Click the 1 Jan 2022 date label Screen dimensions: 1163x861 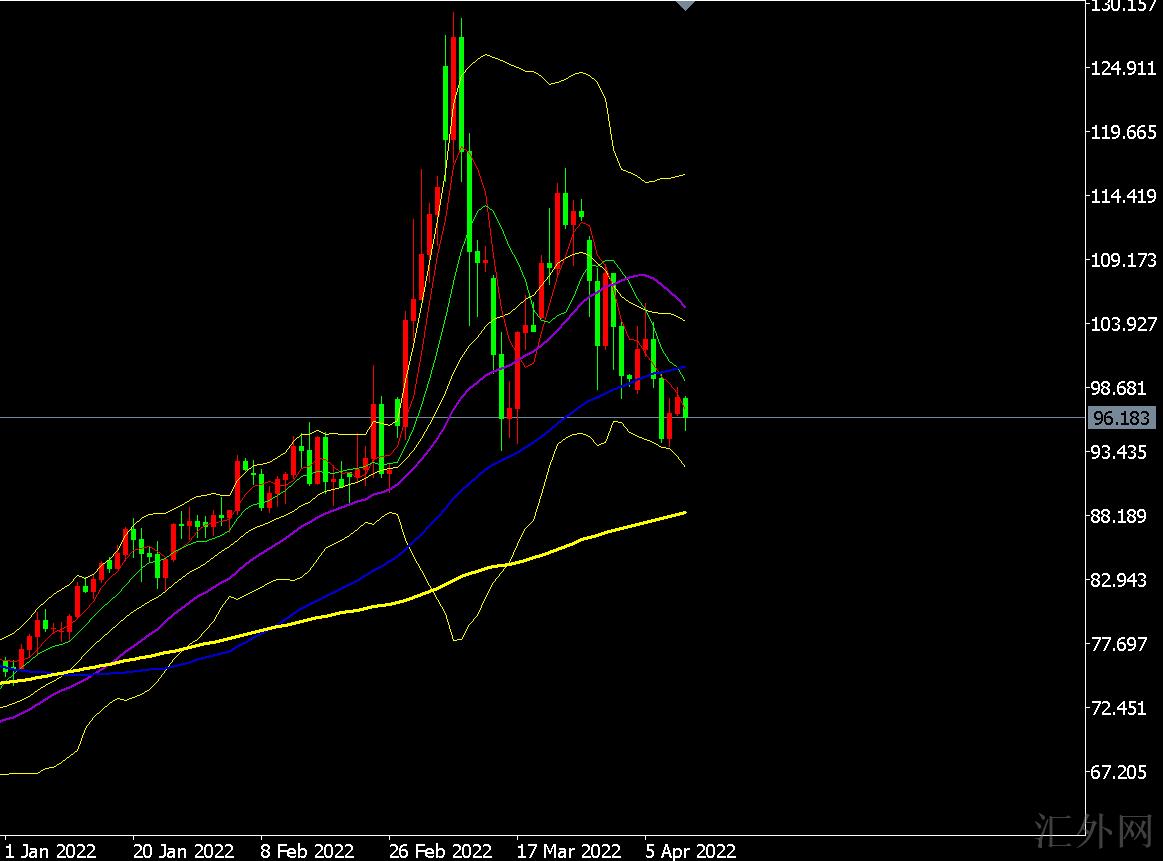50,851
